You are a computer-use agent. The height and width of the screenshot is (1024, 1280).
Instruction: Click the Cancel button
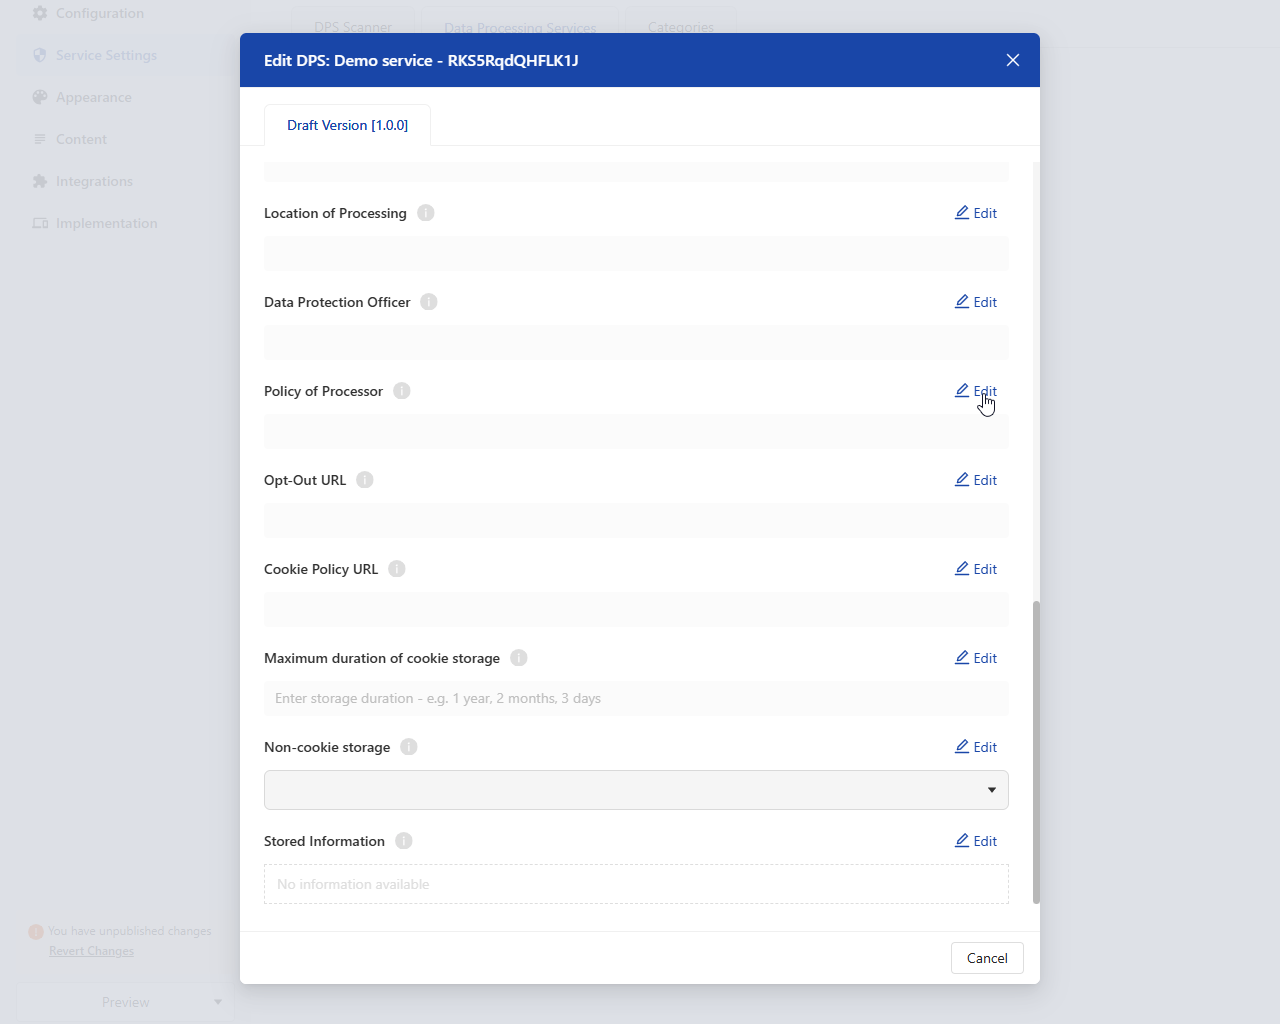pyautogui.click(x=987, y=958)
